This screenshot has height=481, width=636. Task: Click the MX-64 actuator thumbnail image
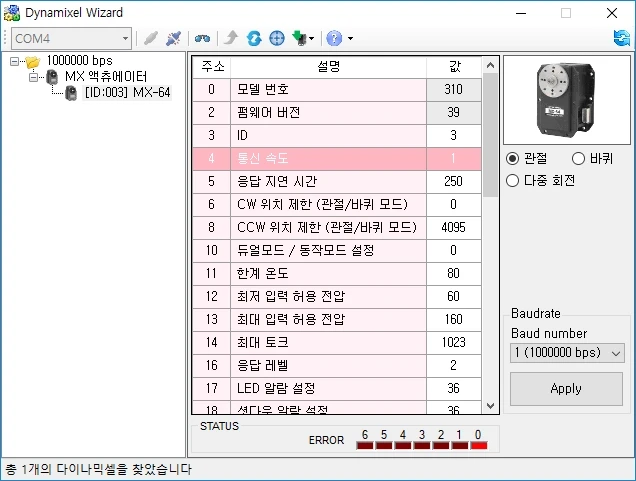tap(566, 98)
